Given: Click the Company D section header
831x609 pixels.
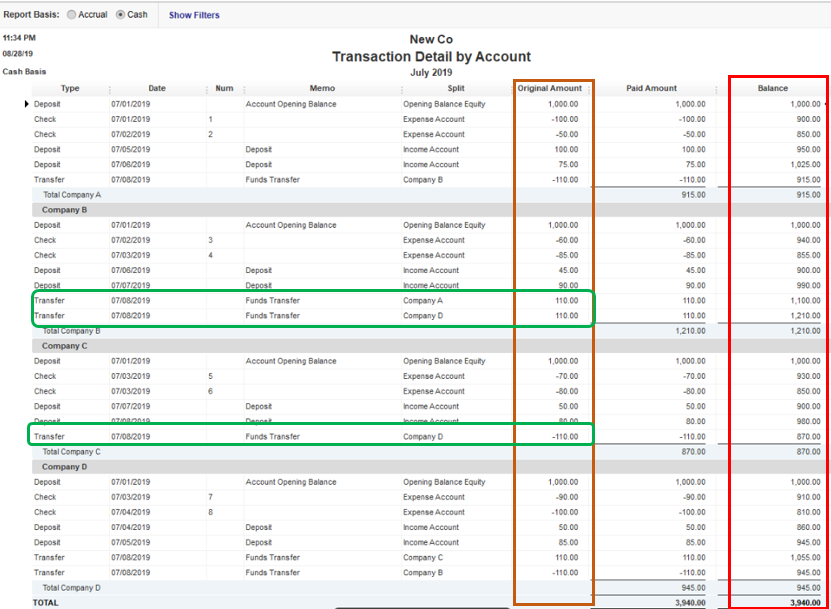Looking at the screenshot, I should tap(64, 467).
